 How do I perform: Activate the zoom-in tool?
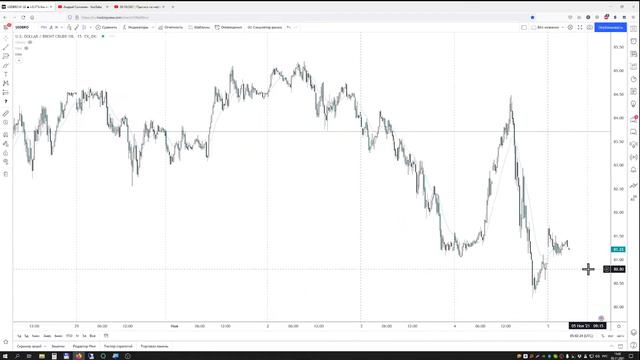(x=6, y=122)
